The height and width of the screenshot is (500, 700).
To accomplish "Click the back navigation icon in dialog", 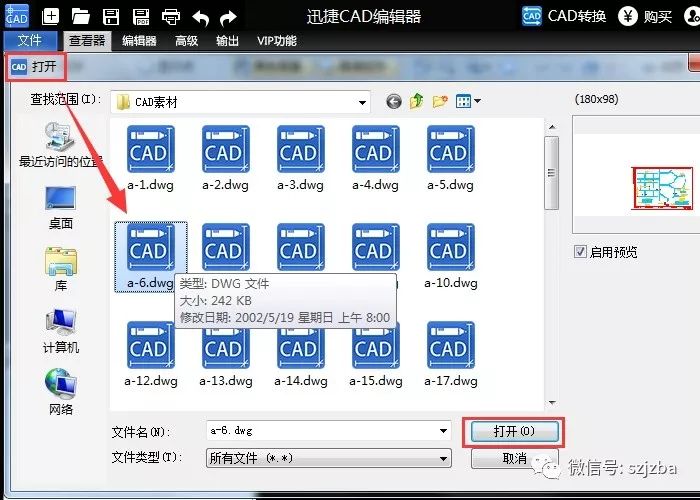I will (x=393, y=101).
